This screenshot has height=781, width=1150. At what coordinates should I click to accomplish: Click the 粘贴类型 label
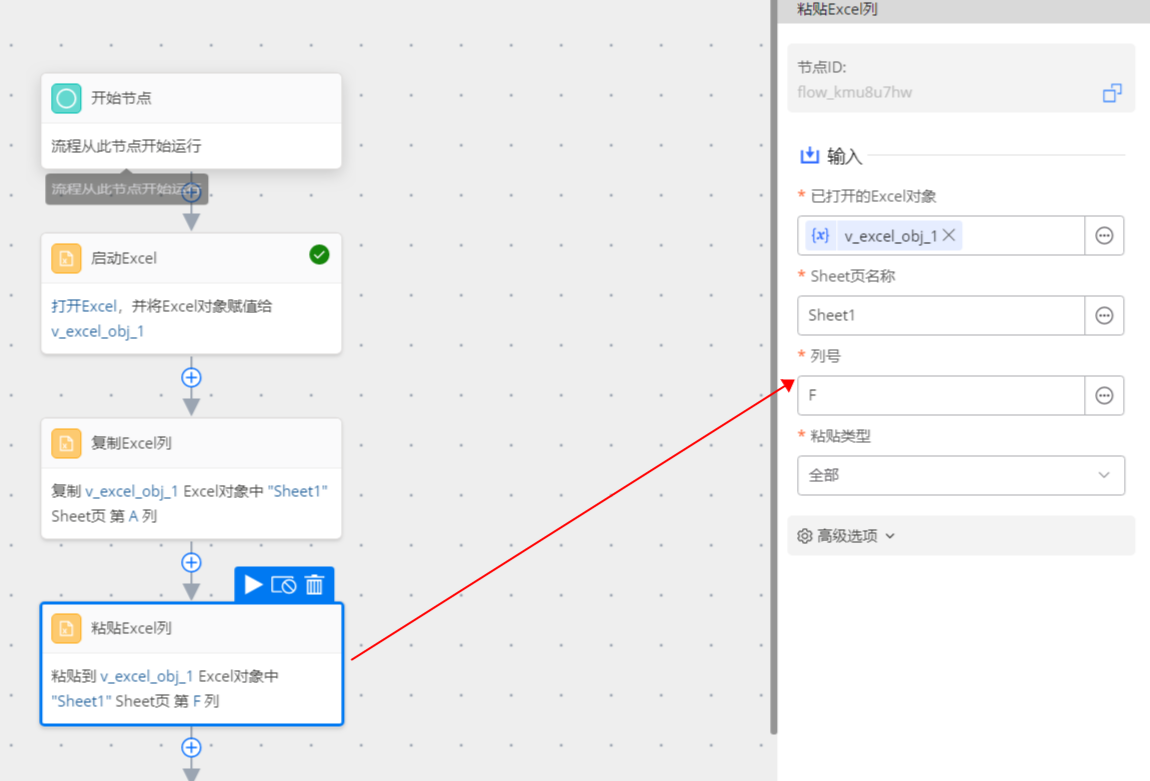[x=840, y=436]
